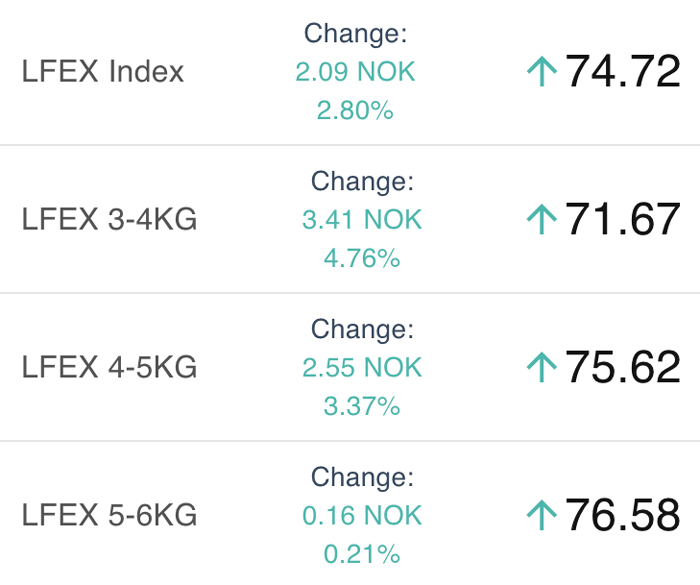Click the 0.21% change percentage

point(362,554)
